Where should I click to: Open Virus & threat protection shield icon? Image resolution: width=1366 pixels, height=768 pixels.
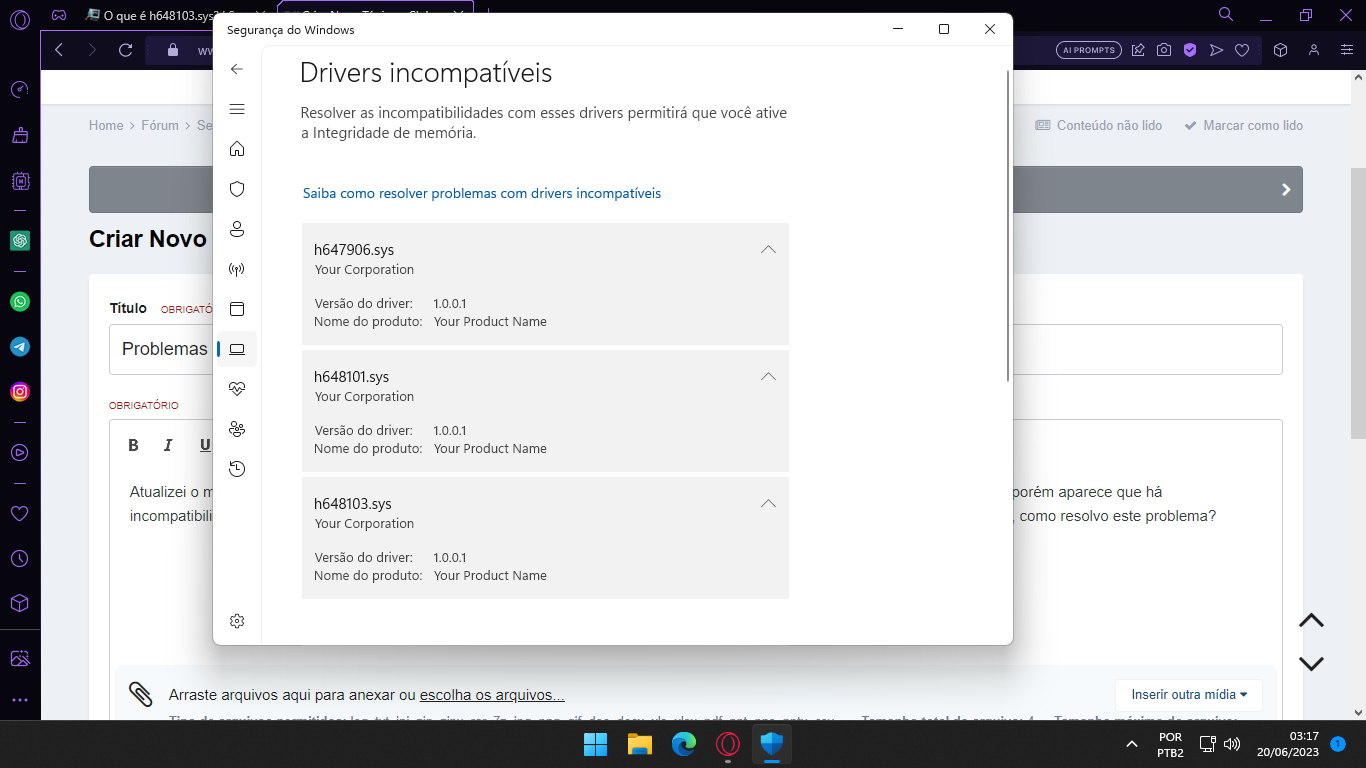pyautogui.click(x=237, y=189)
